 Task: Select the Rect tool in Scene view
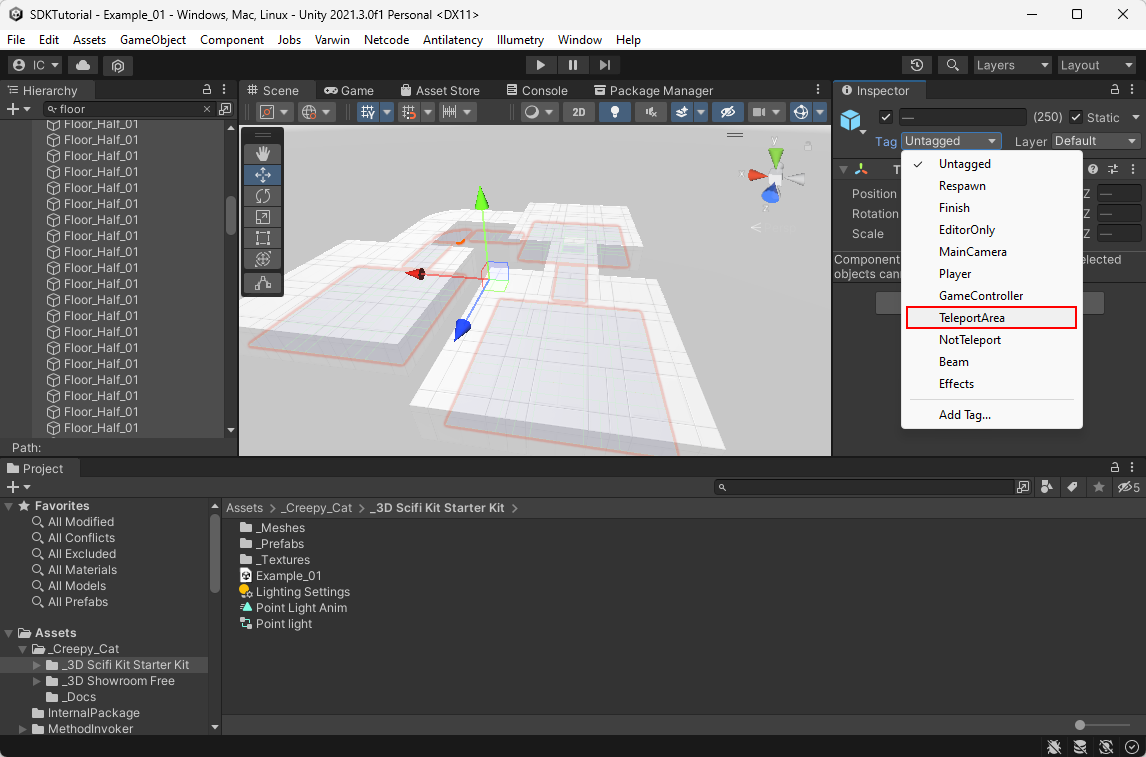[263, 238]
